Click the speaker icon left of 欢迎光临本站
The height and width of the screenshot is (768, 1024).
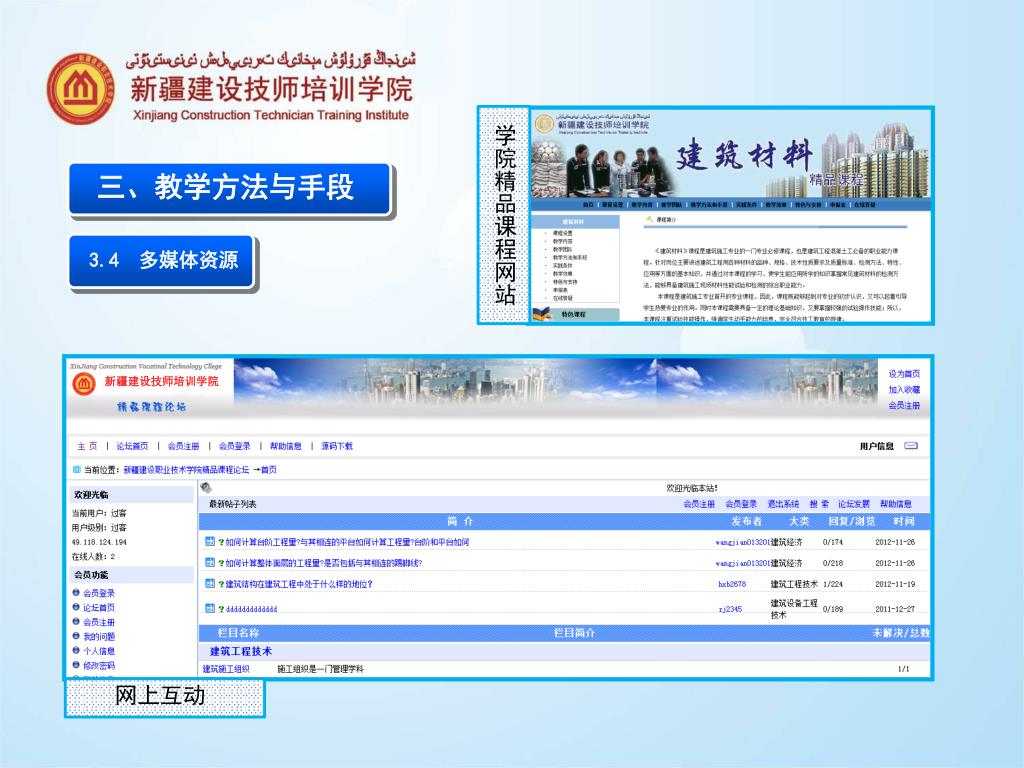[x=206, y=487]
